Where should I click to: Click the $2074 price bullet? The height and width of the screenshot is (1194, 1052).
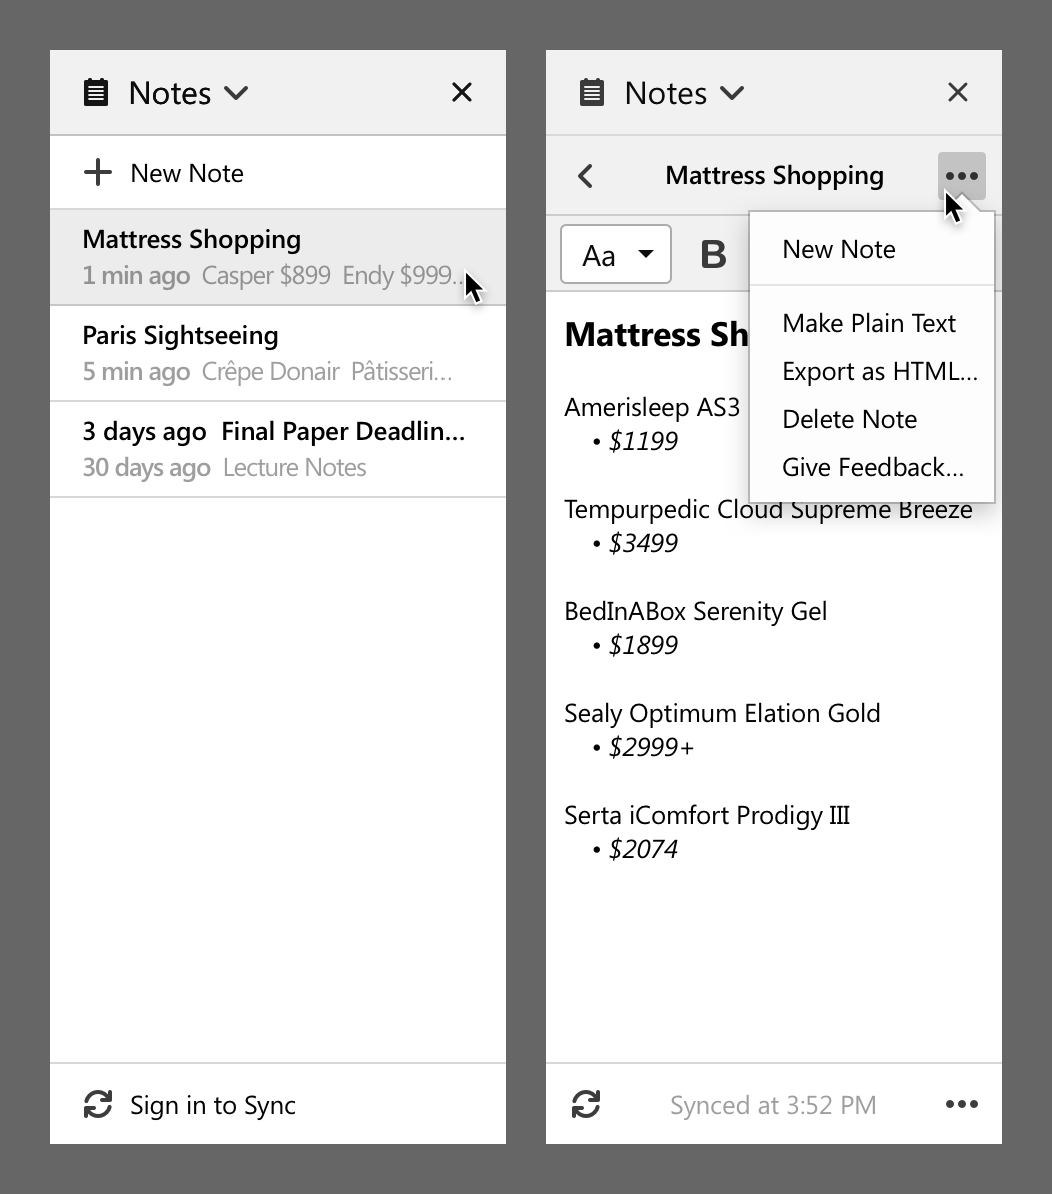click(635, 849)
